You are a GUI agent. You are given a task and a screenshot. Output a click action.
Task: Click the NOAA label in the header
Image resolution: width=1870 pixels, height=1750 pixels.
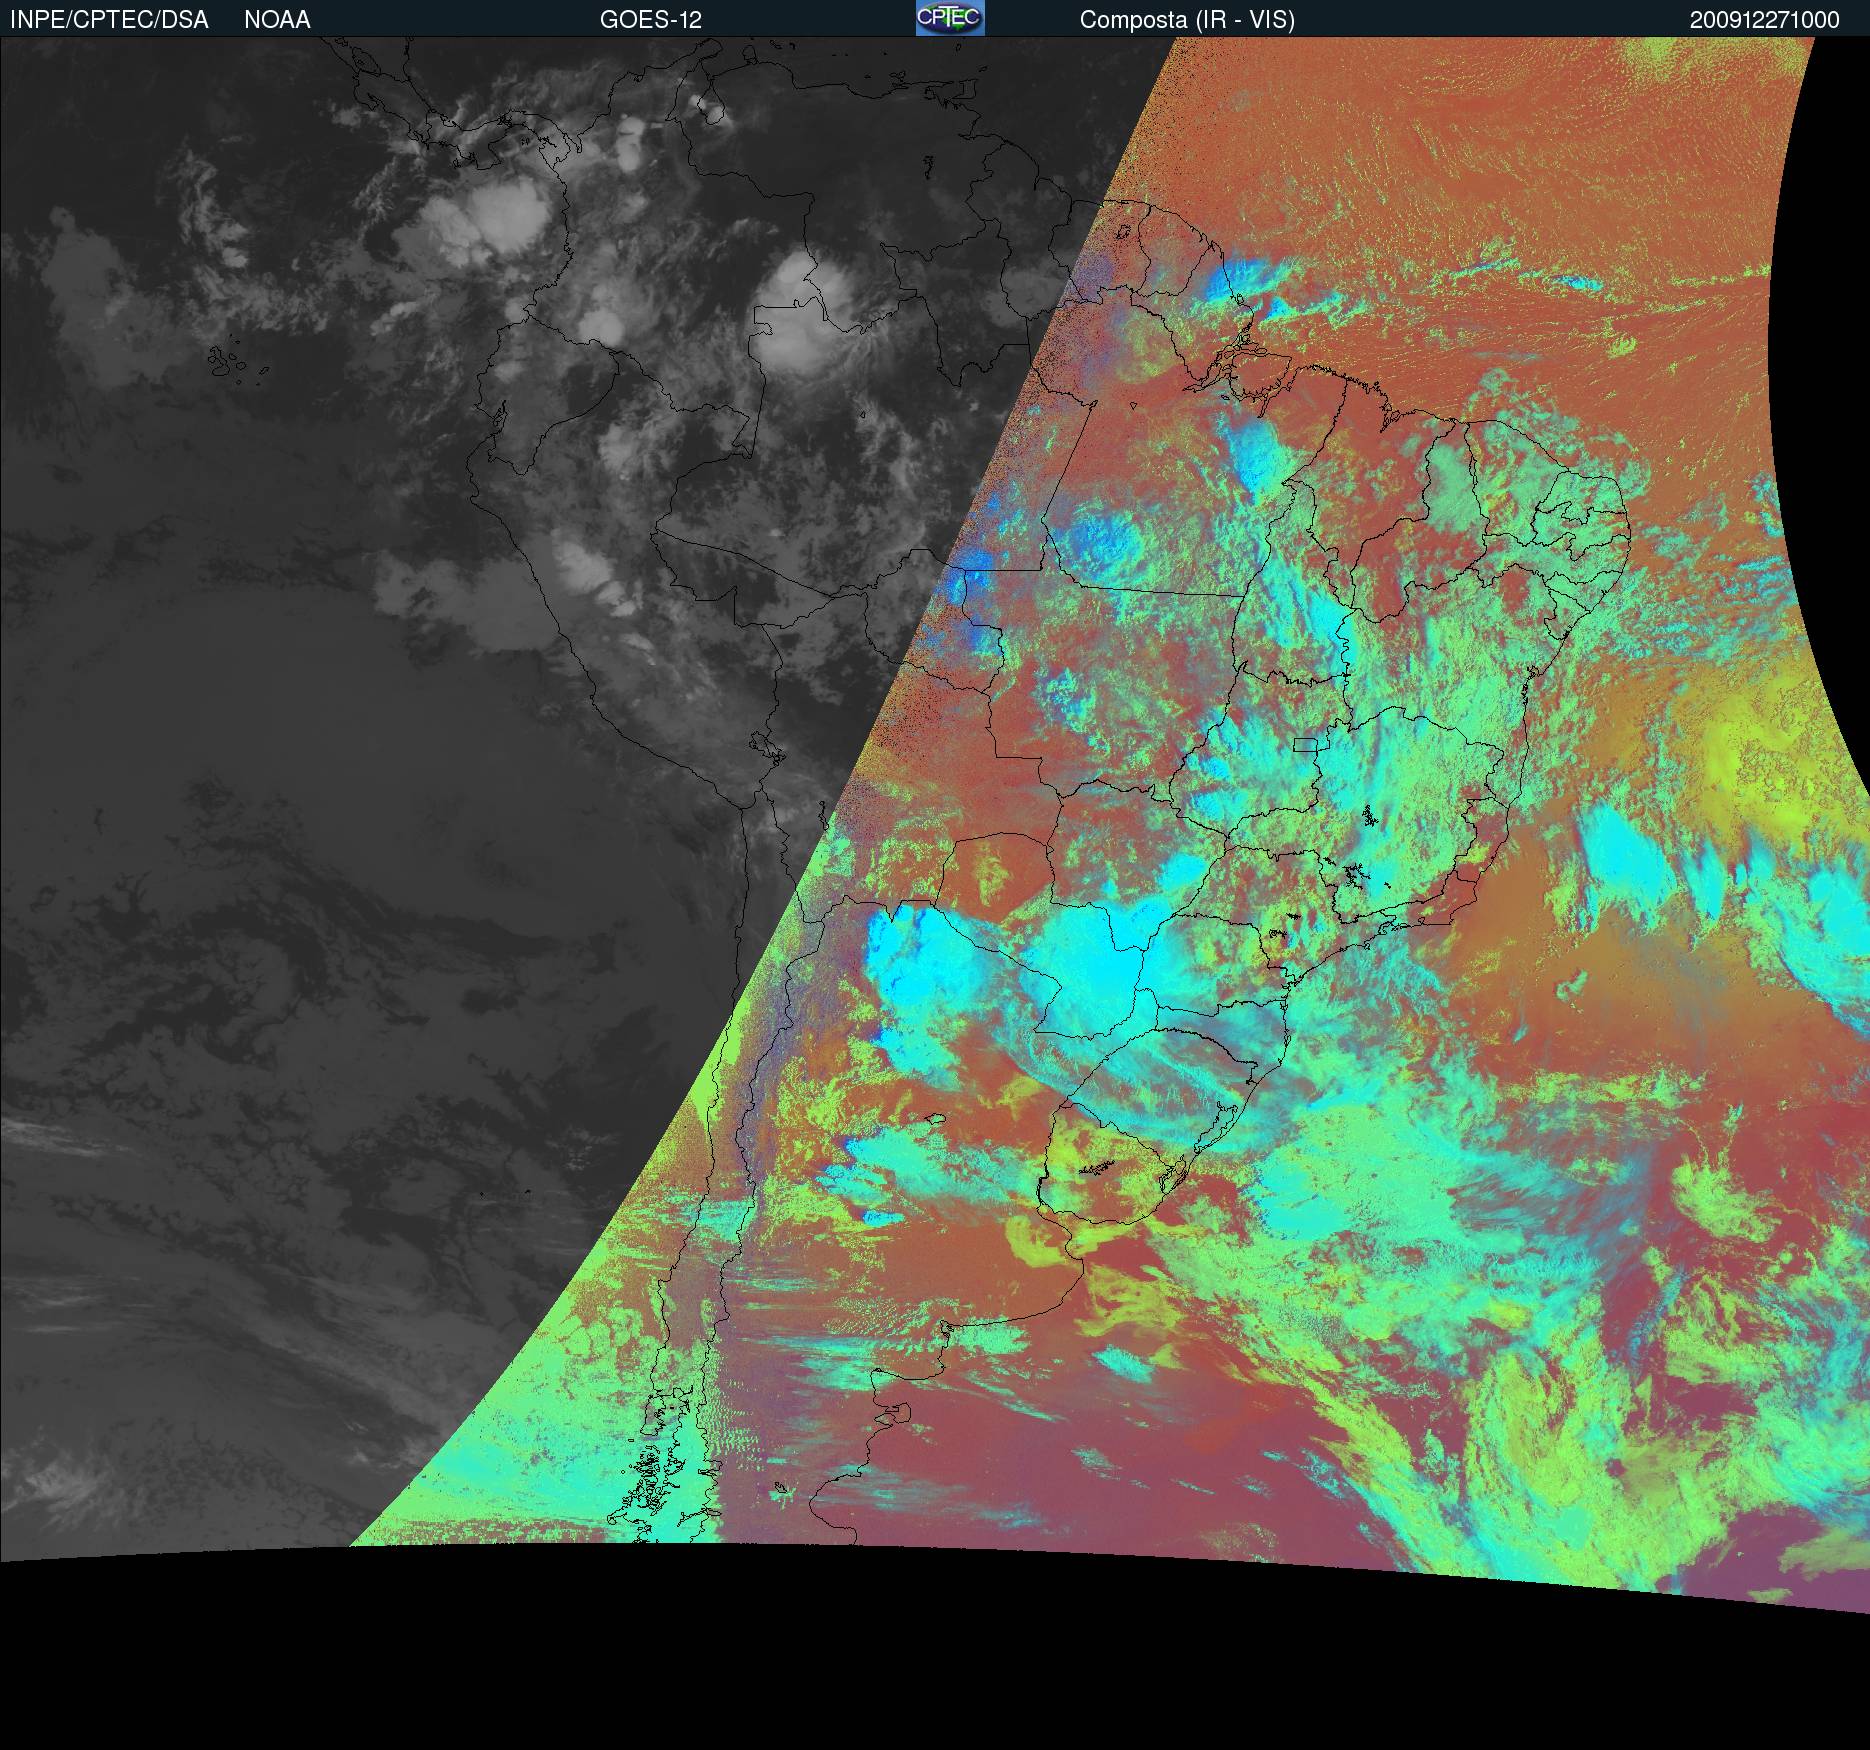tap(277, 20)
